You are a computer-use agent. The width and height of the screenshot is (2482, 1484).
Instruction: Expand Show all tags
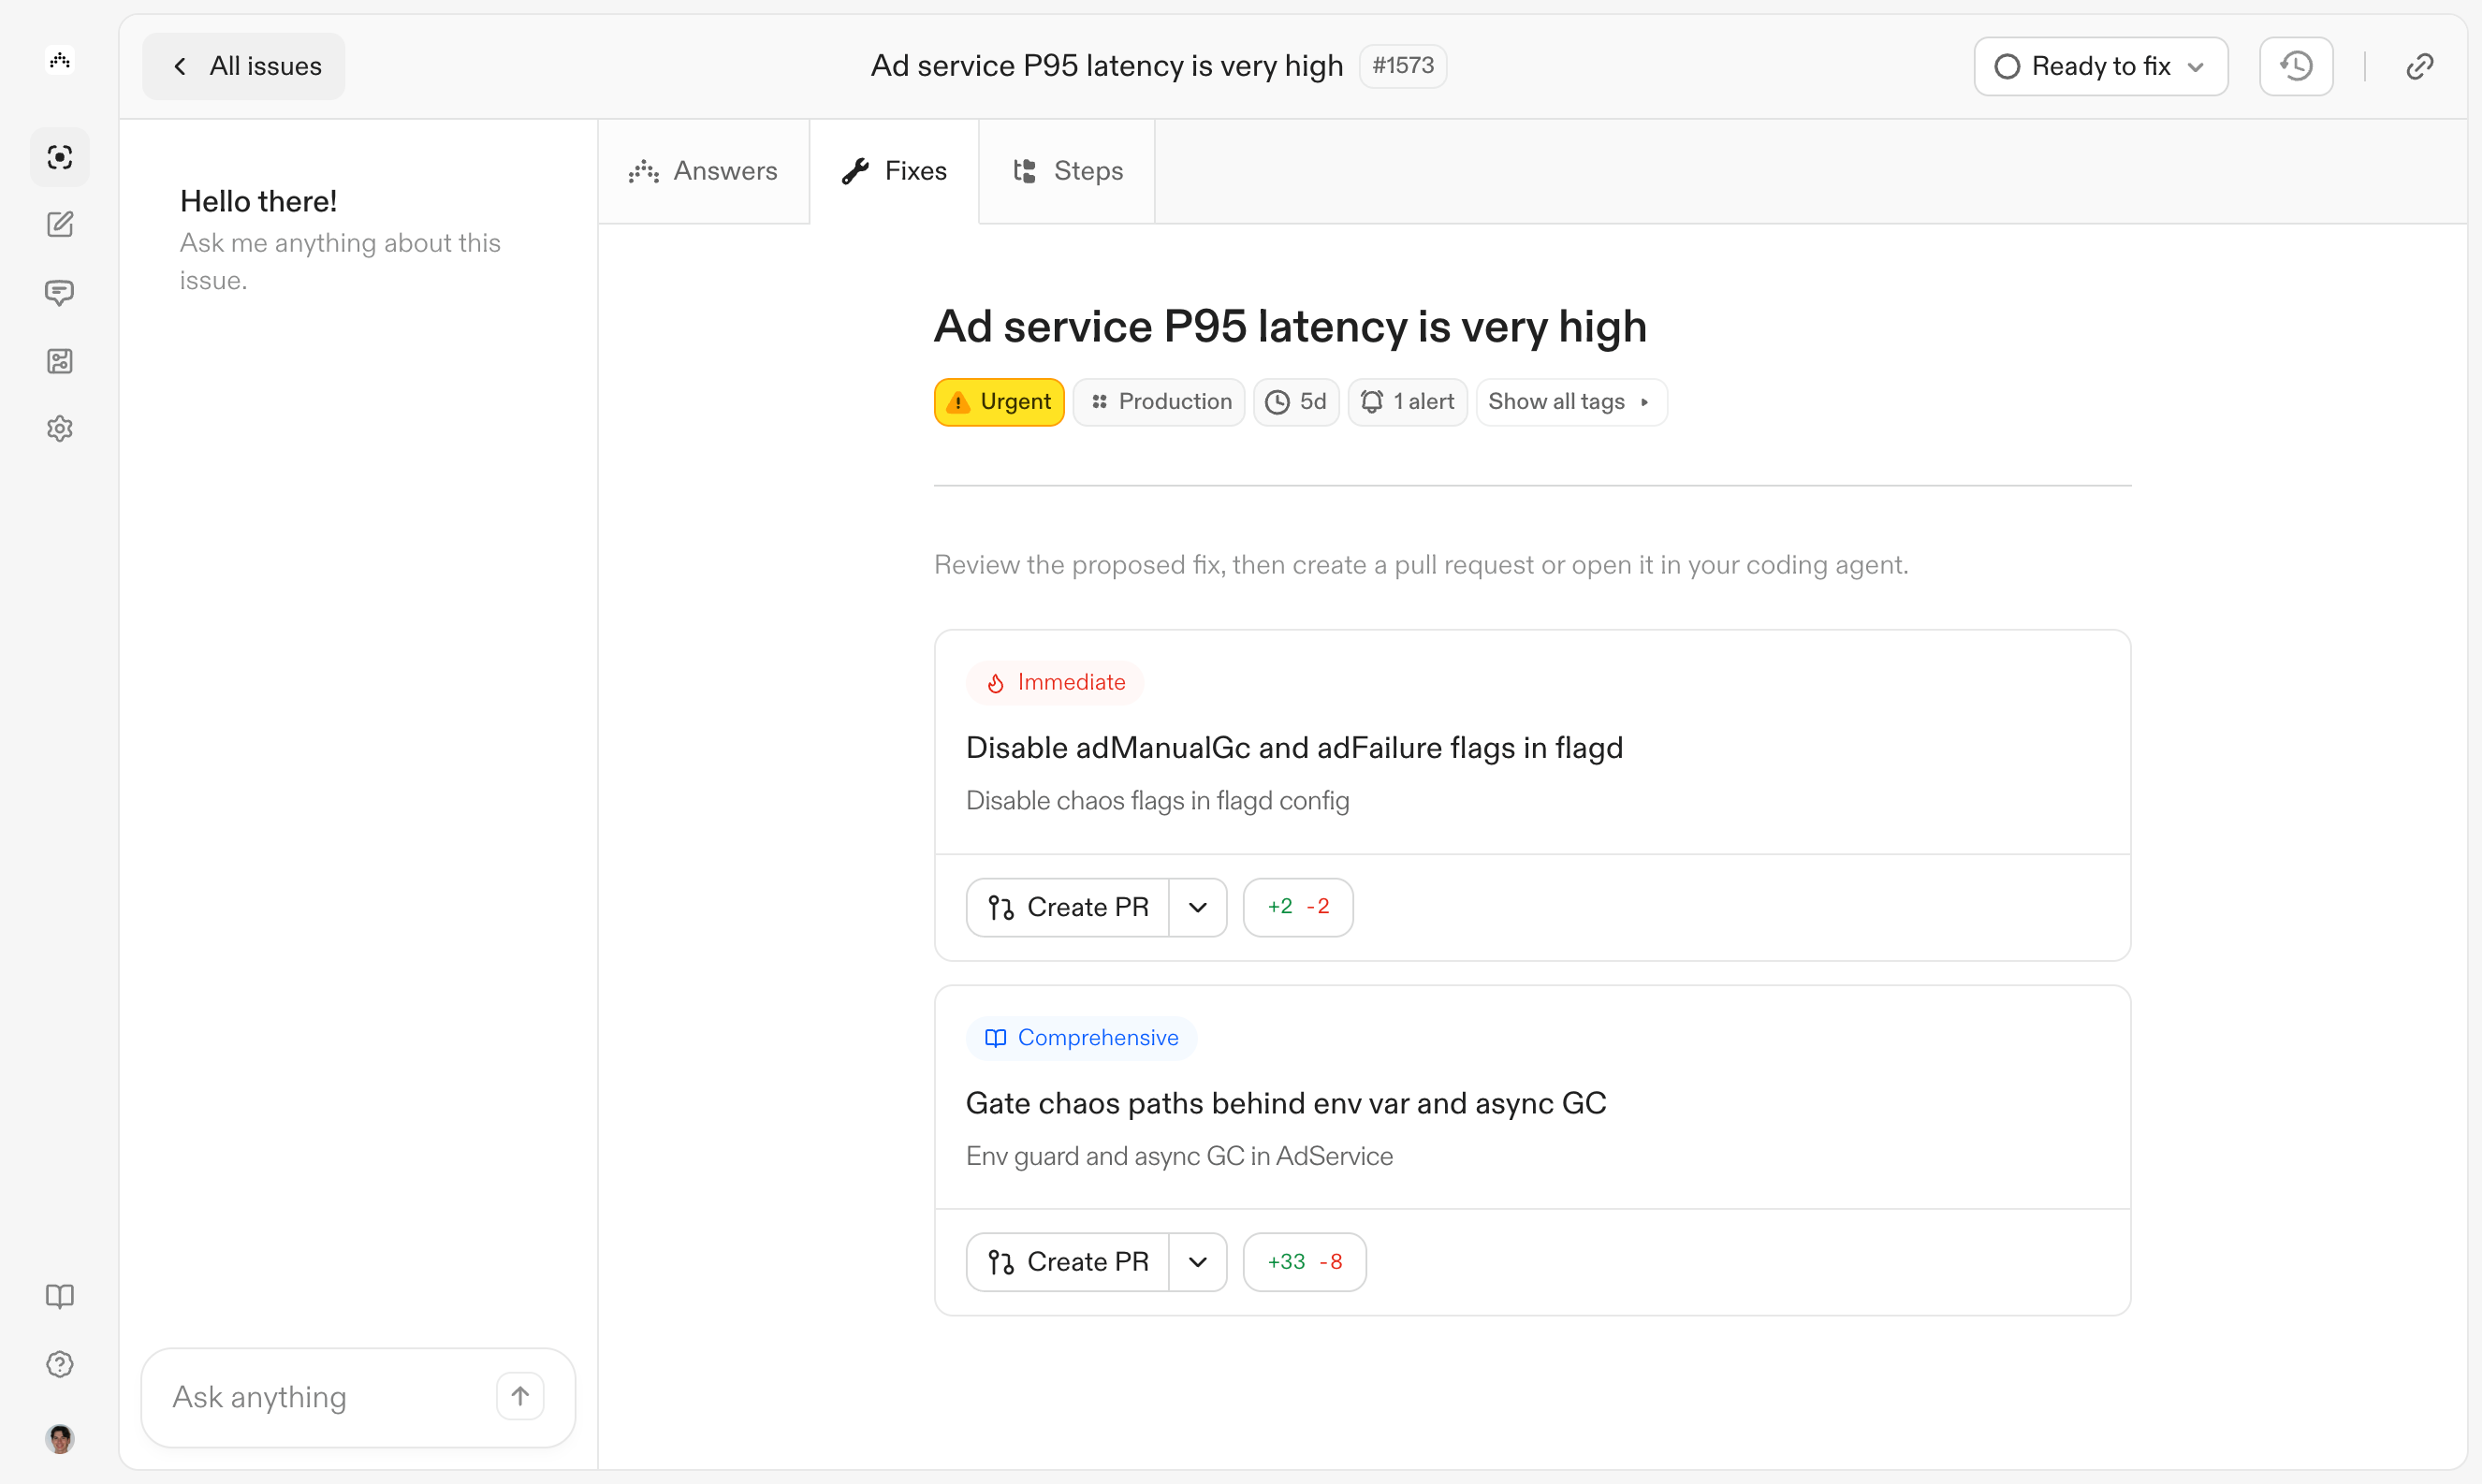coord(1569,401)
